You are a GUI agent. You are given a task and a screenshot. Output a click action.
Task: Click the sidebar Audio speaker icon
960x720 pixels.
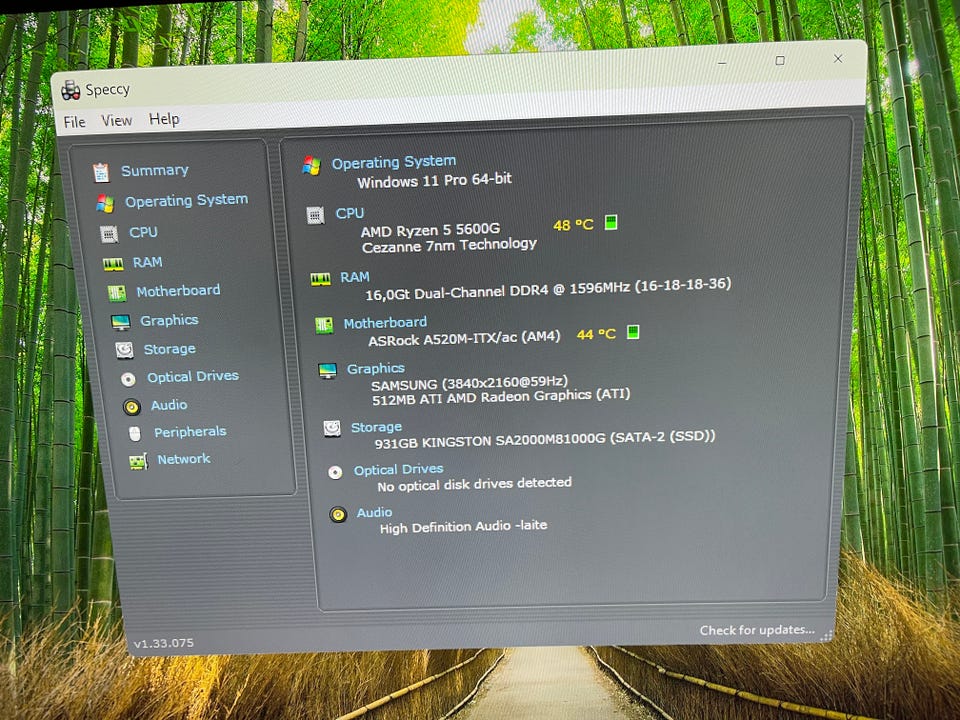(x=132, y=407)
